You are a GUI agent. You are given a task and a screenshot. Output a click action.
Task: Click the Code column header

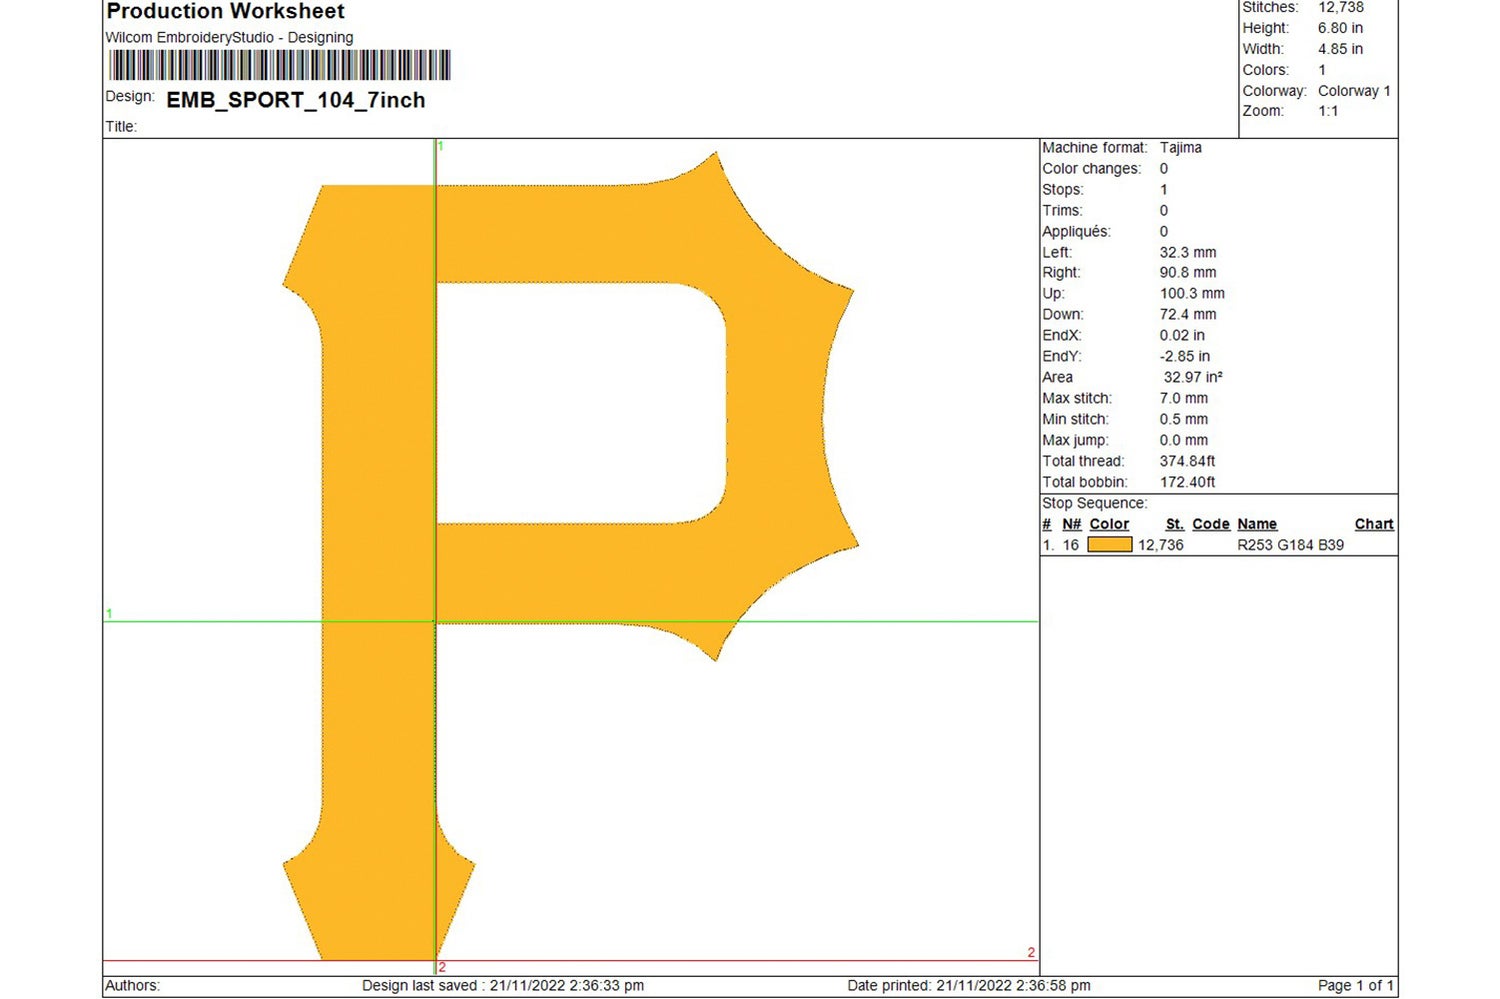(1211, 523)
